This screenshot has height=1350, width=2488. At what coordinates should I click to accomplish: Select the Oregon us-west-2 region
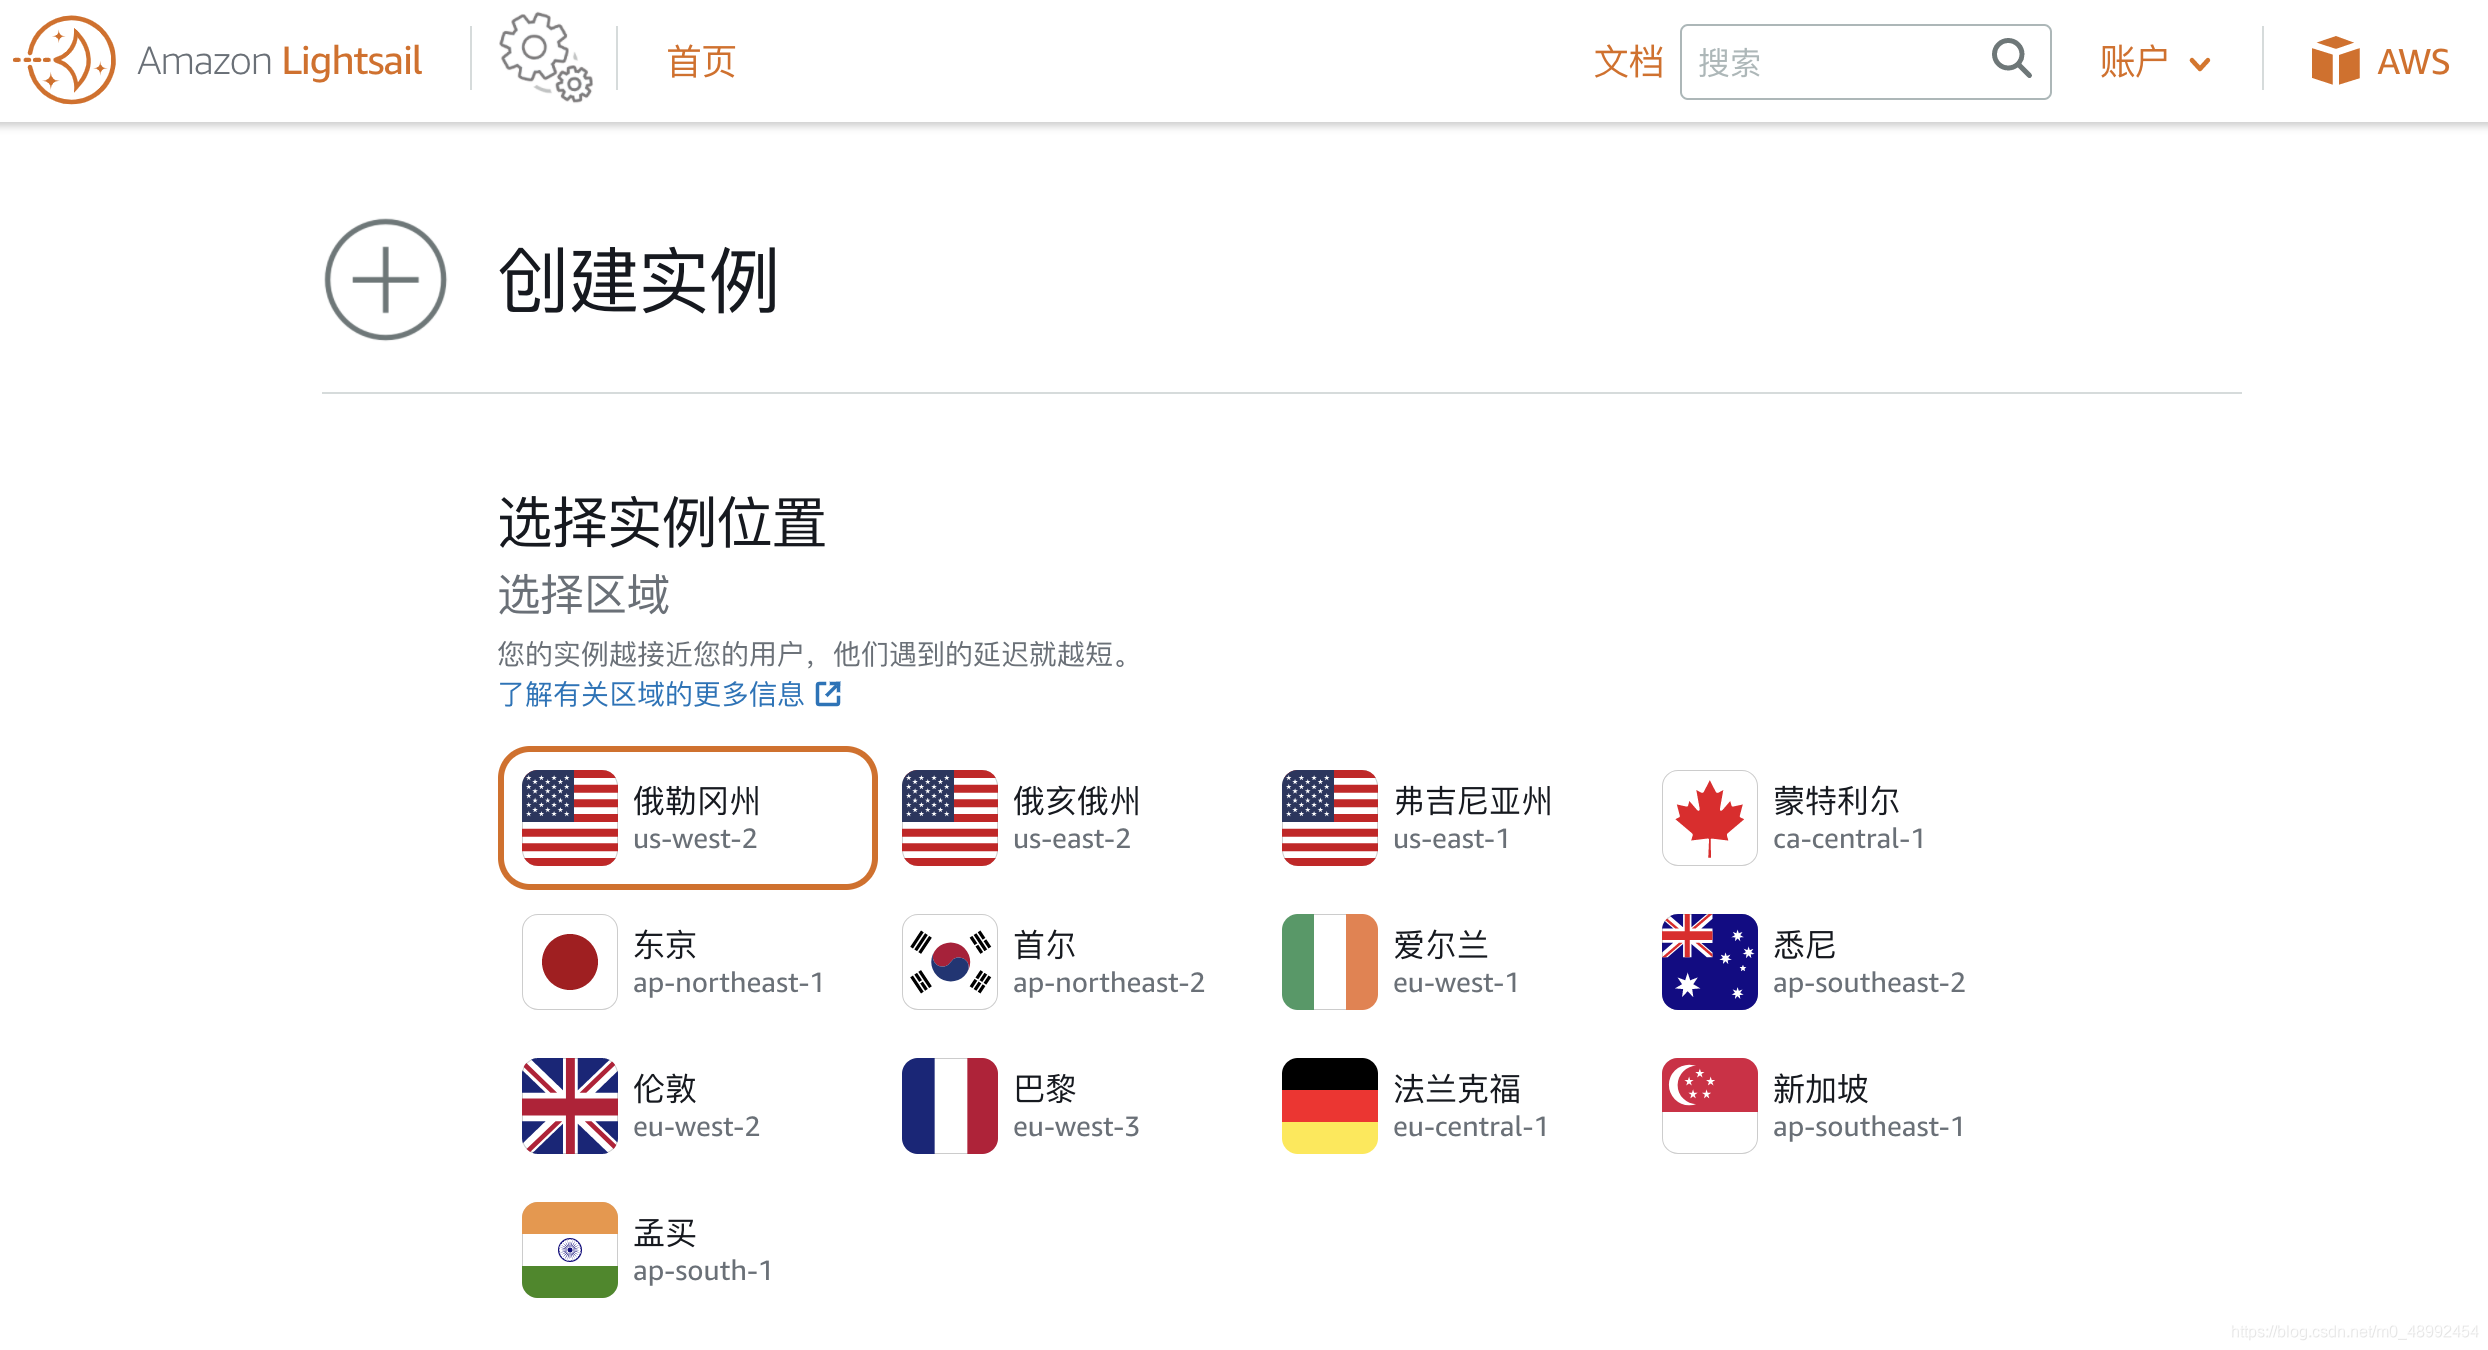click(x=687, y=818)
